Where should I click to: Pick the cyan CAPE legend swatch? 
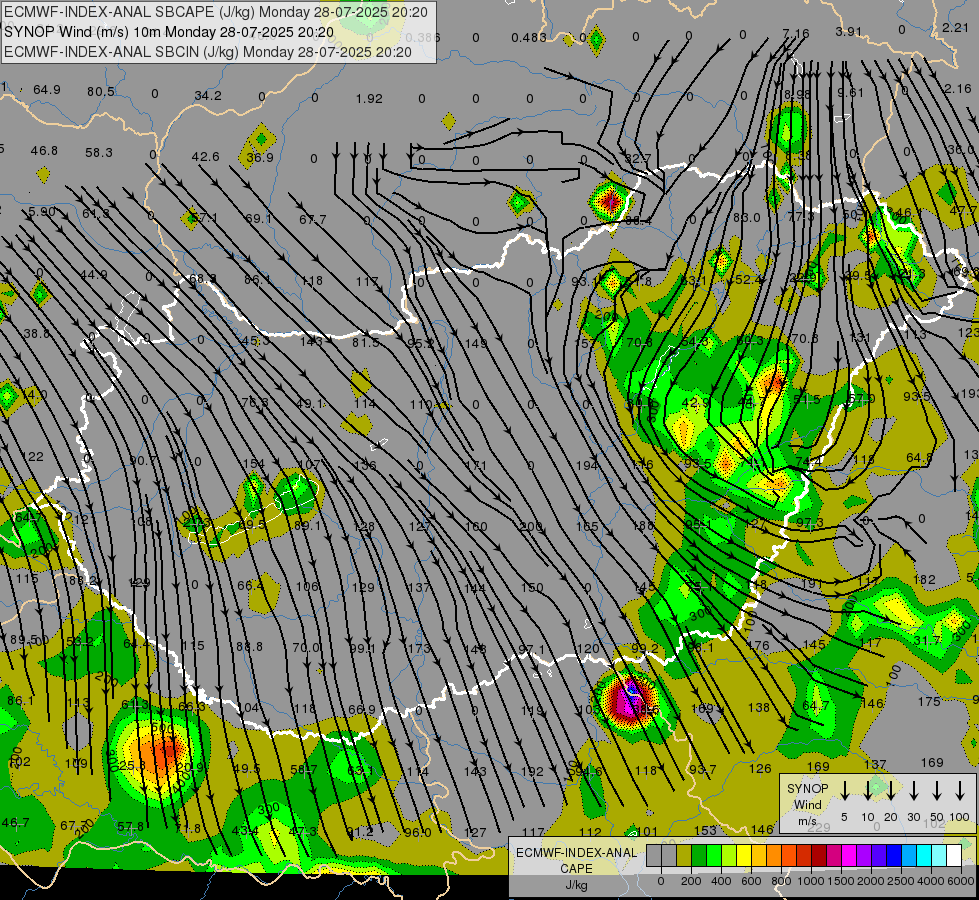point(923,855)
